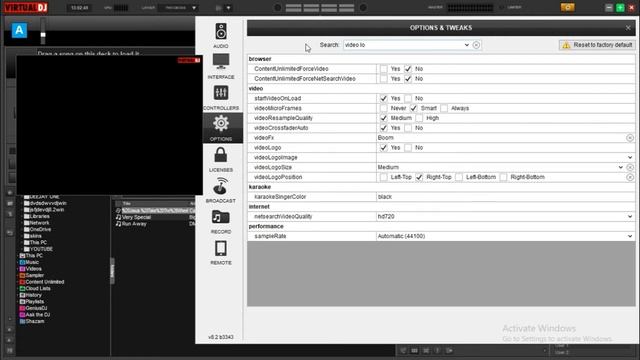Set startVideoOnLoad to No

pyautogui.click(x=408, y=98)
